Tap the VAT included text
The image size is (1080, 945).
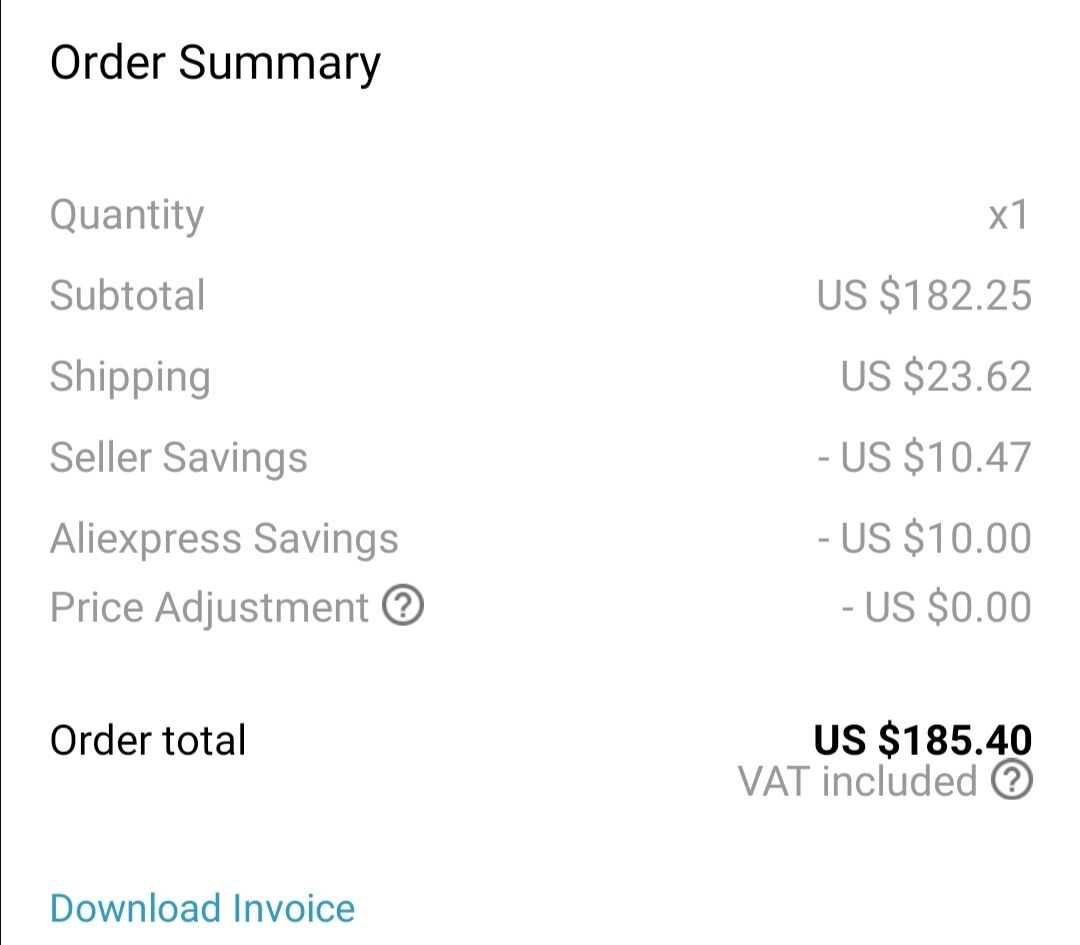[x=858, y=781]
